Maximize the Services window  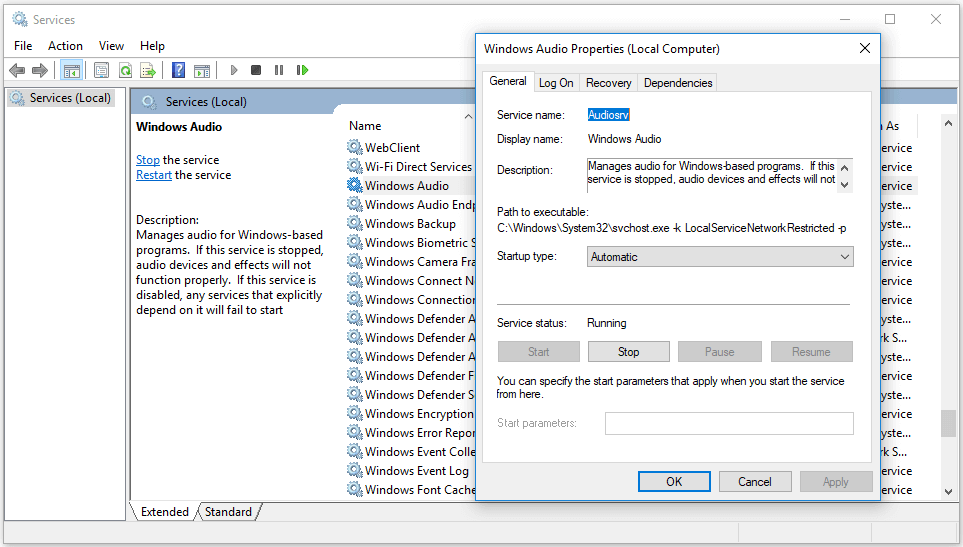coord(890,20)
